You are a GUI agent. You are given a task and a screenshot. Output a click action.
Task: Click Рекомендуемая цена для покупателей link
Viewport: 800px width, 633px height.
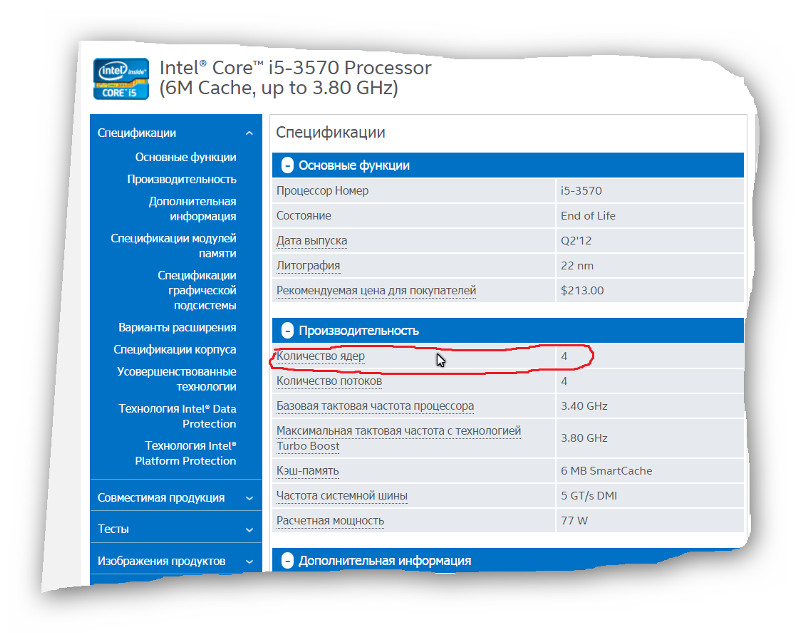[376, 291]
